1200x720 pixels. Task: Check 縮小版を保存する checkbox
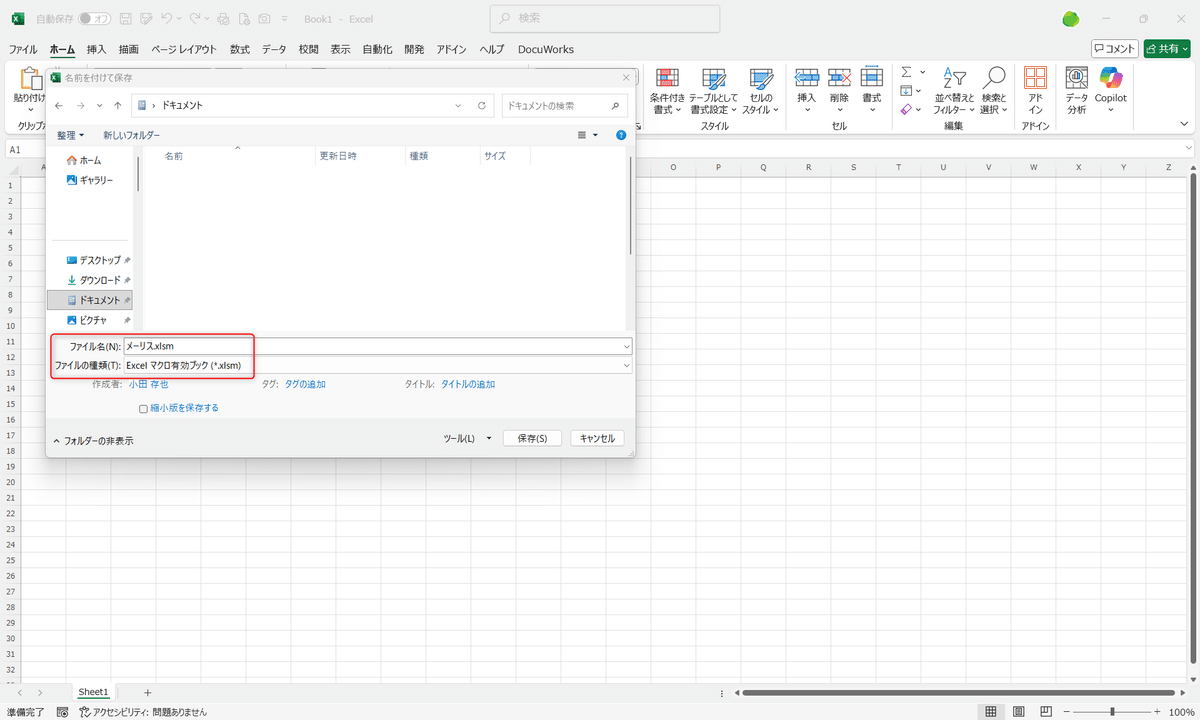[143, 408]
